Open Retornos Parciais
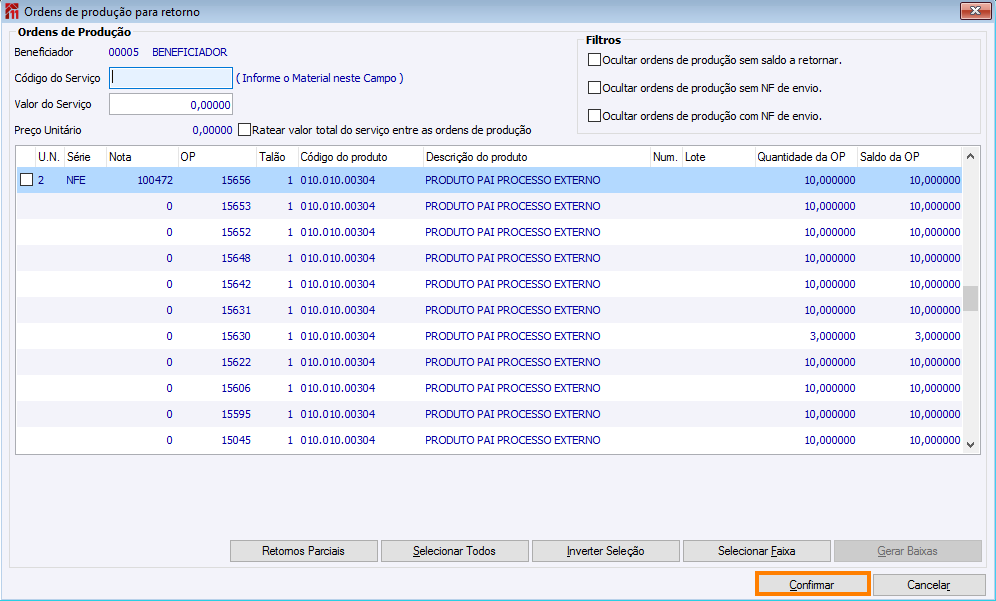 pos(304,551)
